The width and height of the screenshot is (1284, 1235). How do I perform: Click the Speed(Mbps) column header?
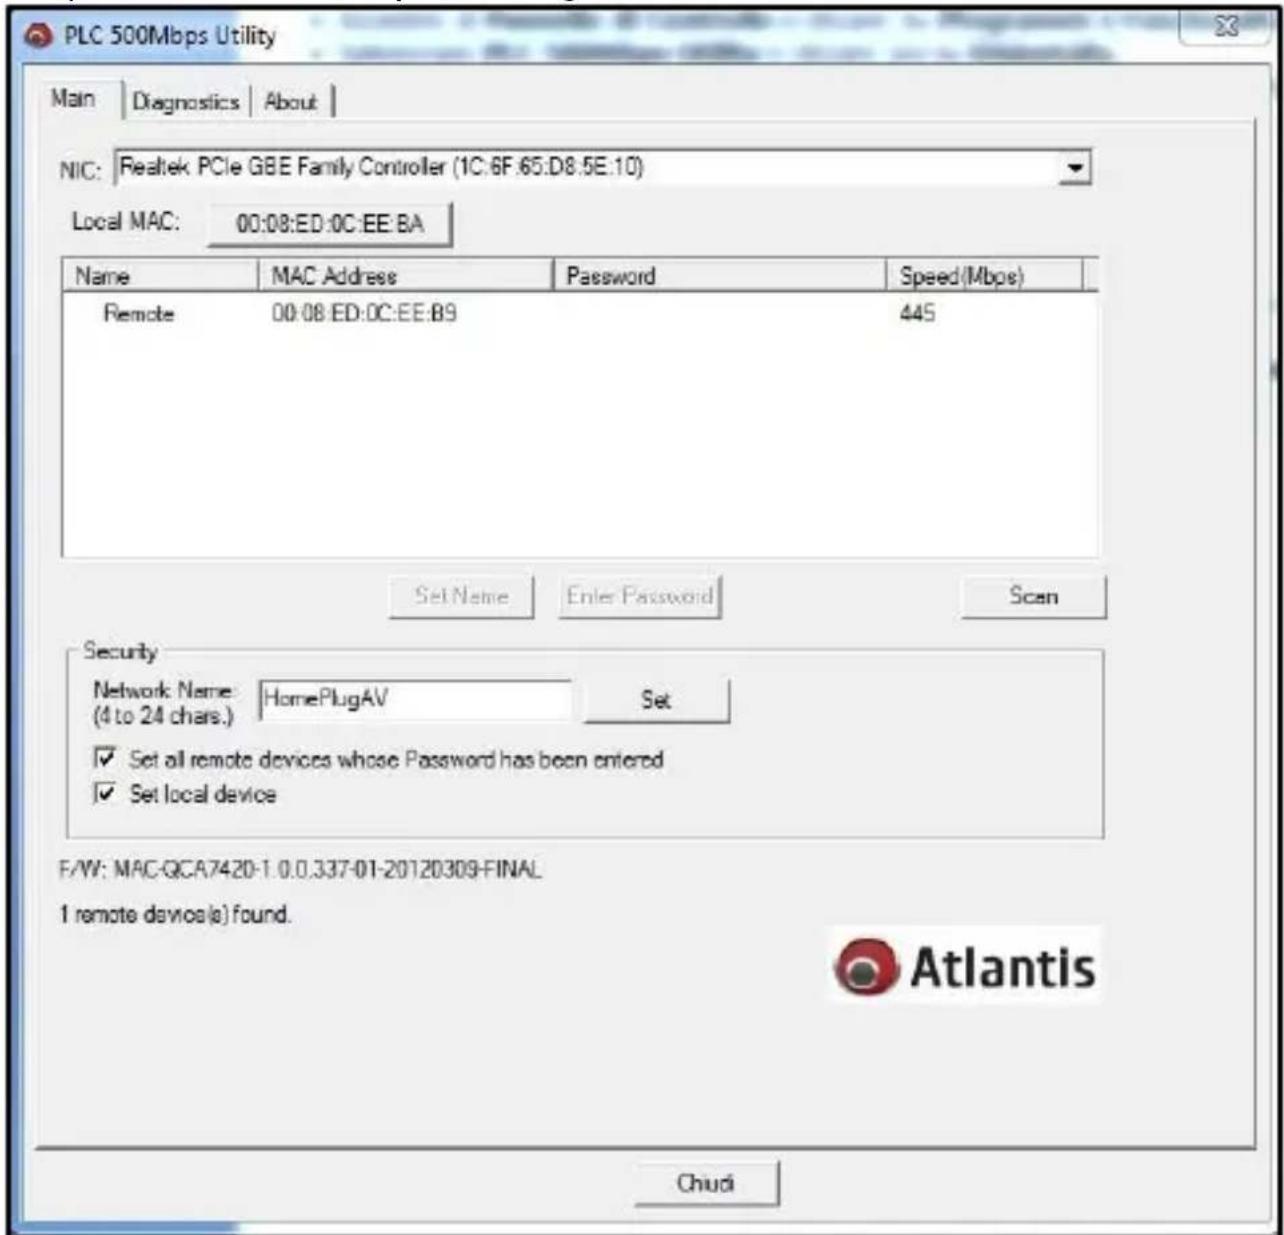[x=985, y=276]
